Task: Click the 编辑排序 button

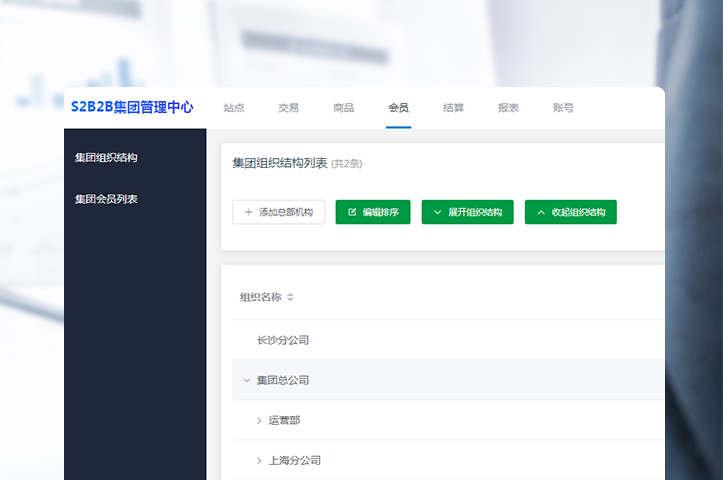Action: coord(373,212)
